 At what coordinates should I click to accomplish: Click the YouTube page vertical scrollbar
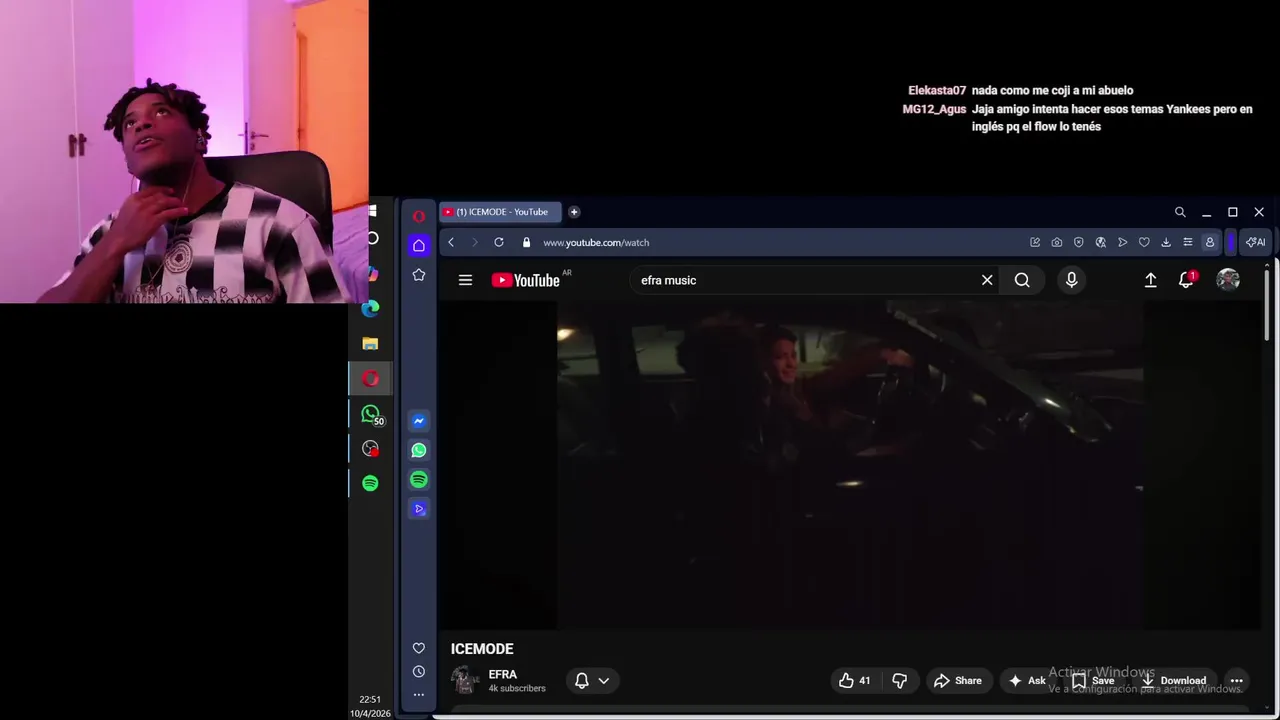click(1267, 305)
